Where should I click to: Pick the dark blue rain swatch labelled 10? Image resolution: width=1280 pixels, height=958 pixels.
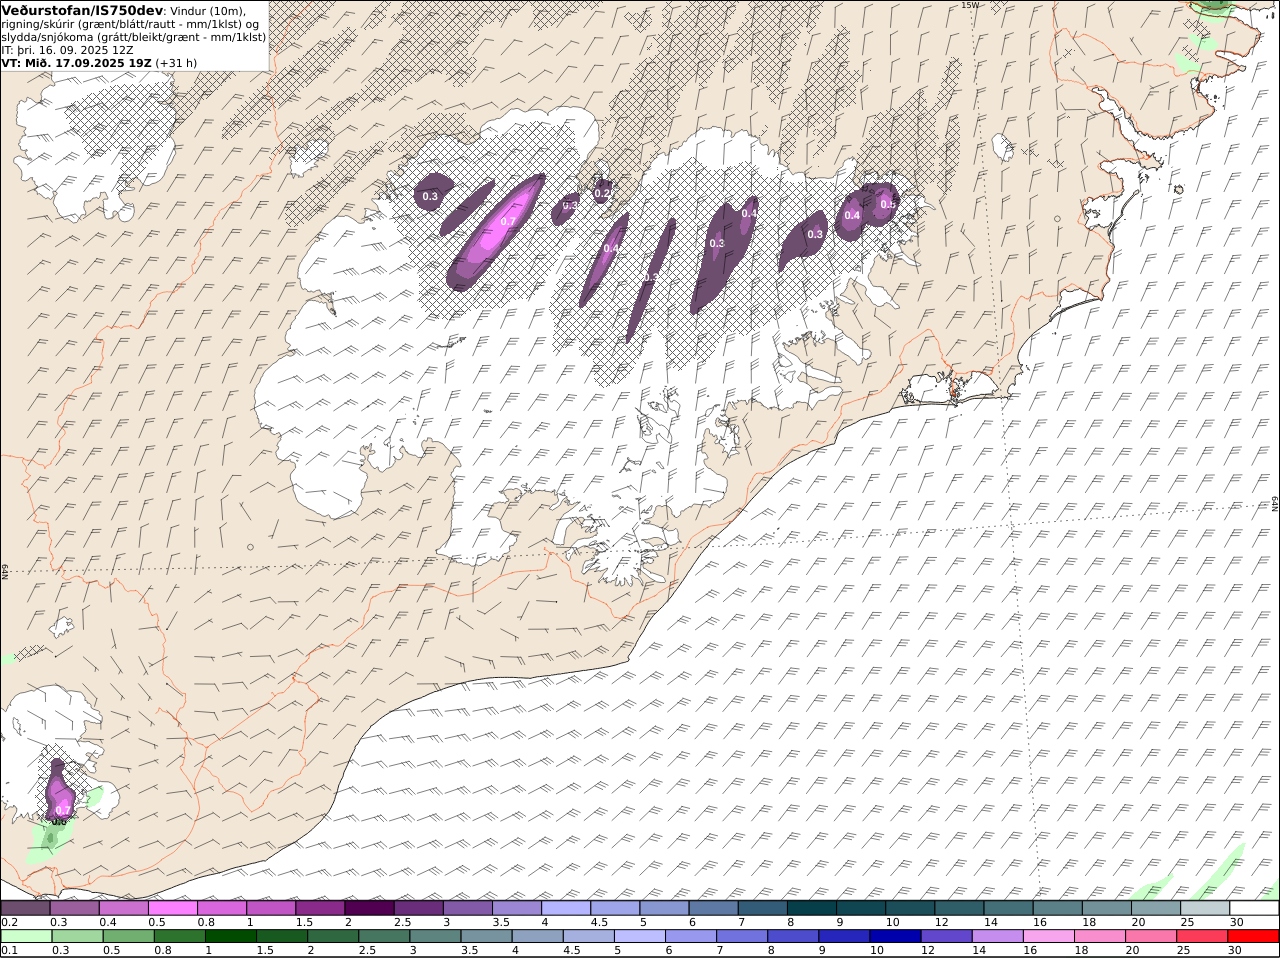click(895, 937)
